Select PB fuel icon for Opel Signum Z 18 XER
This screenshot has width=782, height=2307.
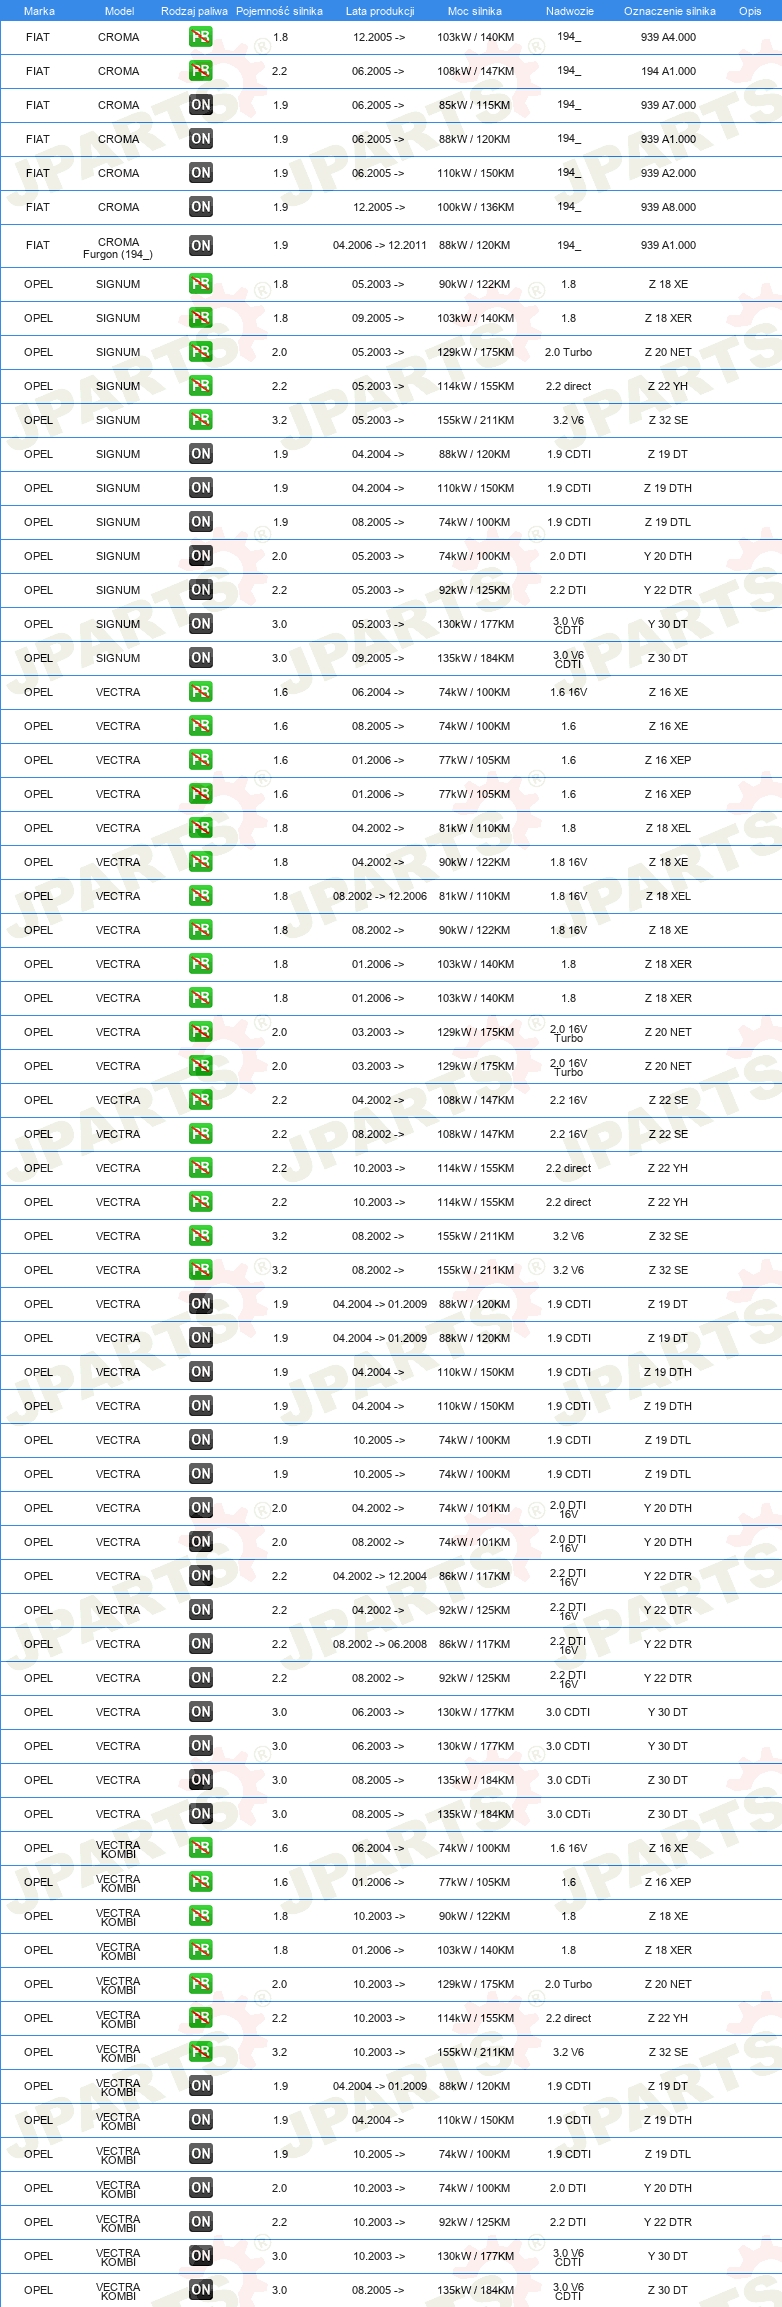[x=201, y=318]
